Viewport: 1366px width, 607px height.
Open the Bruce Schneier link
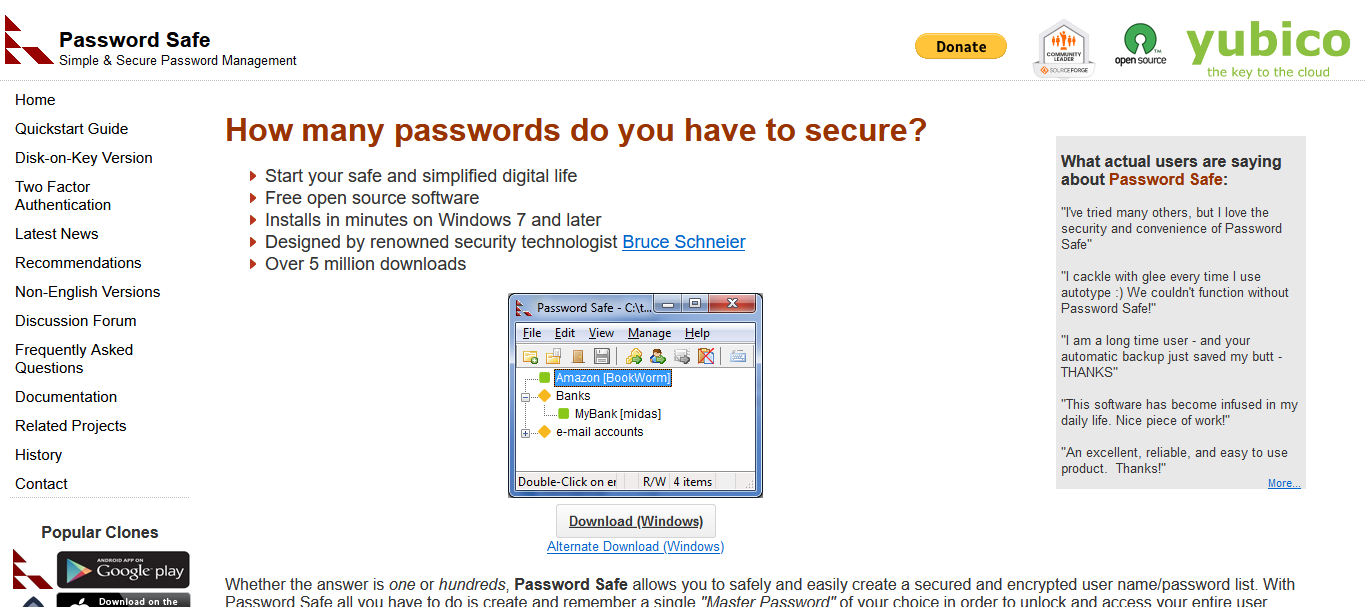tap(683, 241)
